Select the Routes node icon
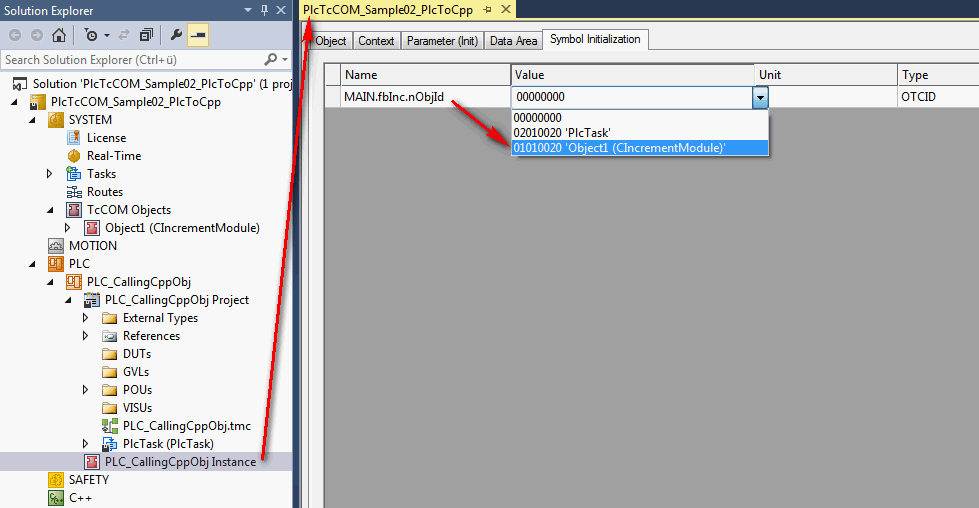 74,192
